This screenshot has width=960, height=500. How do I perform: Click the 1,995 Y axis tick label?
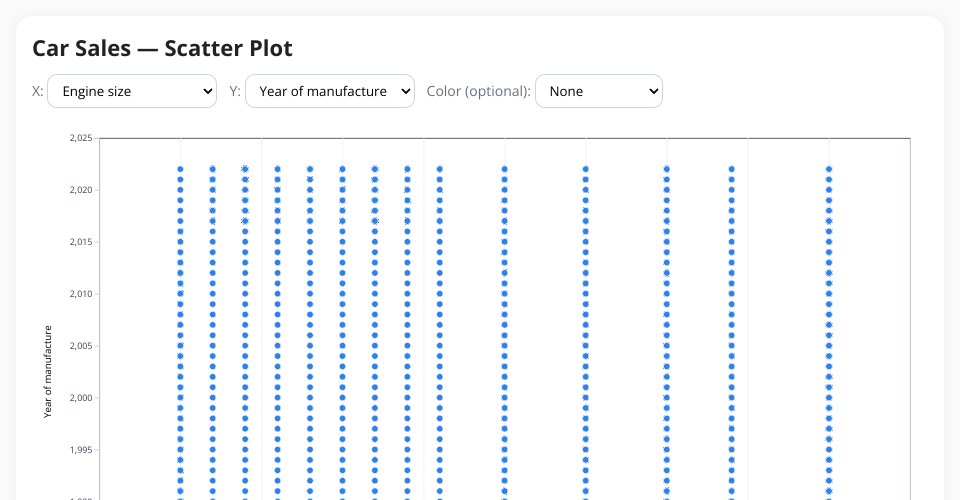point(81,450)
